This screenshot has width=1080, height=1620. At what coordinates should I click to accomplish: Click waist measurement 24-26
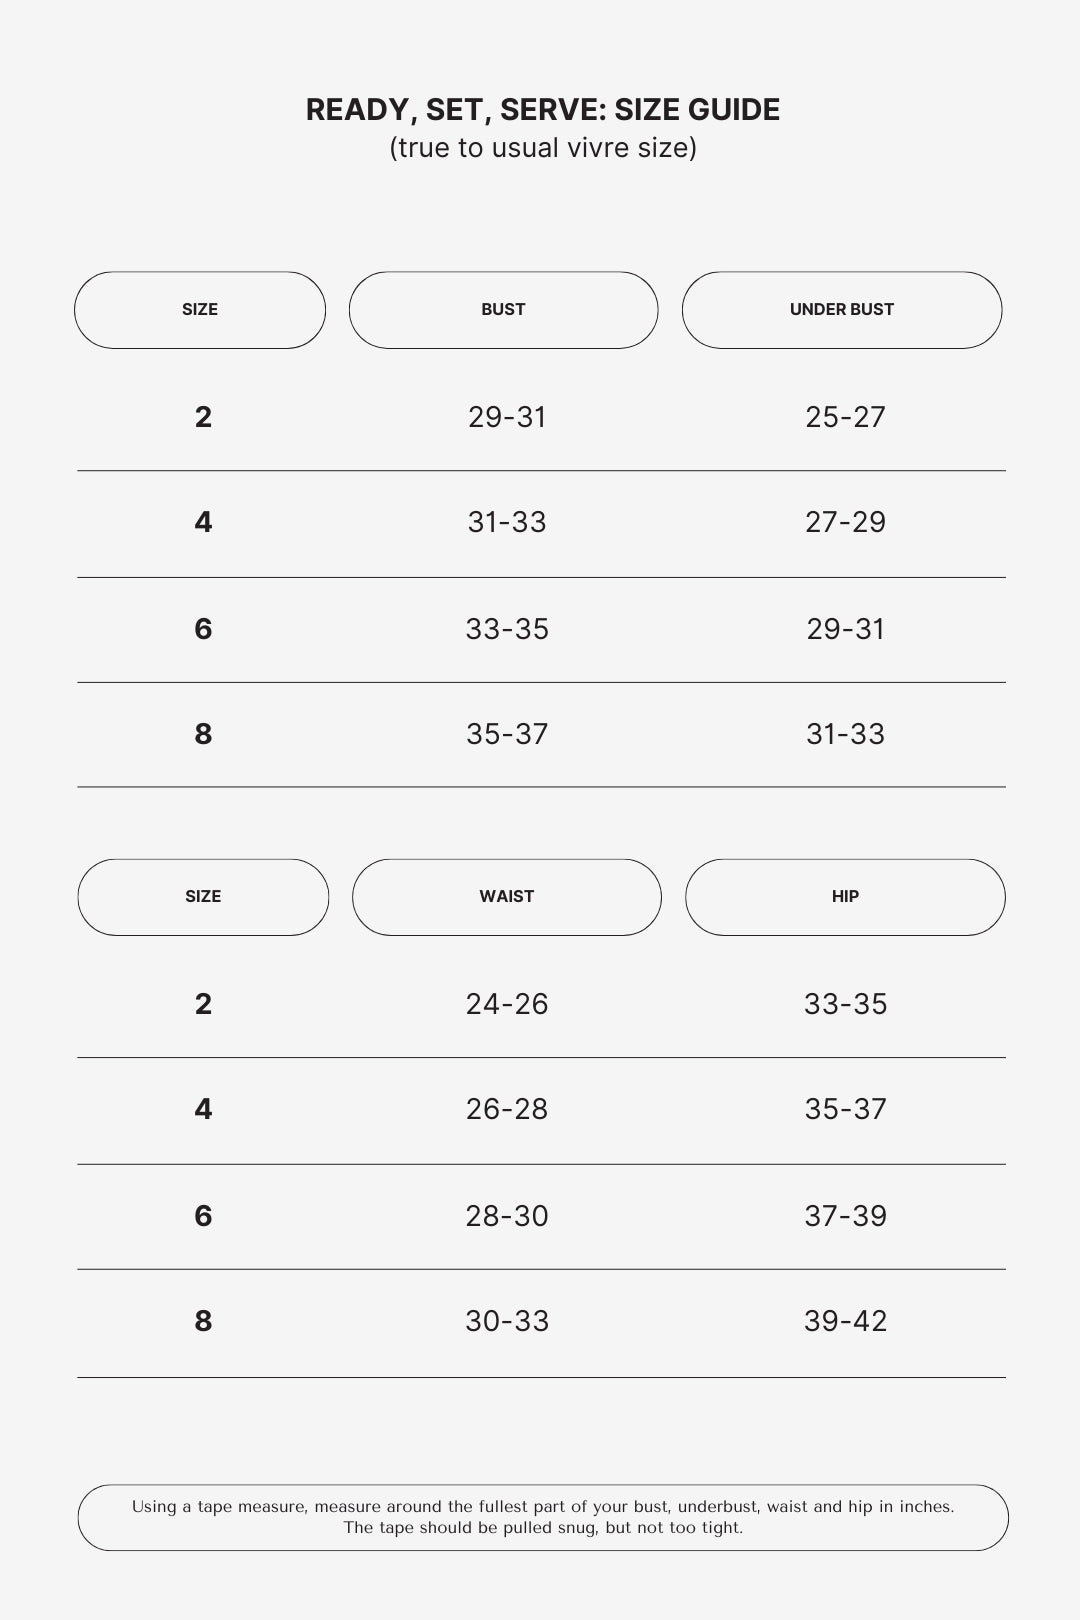click(507, 1004)
